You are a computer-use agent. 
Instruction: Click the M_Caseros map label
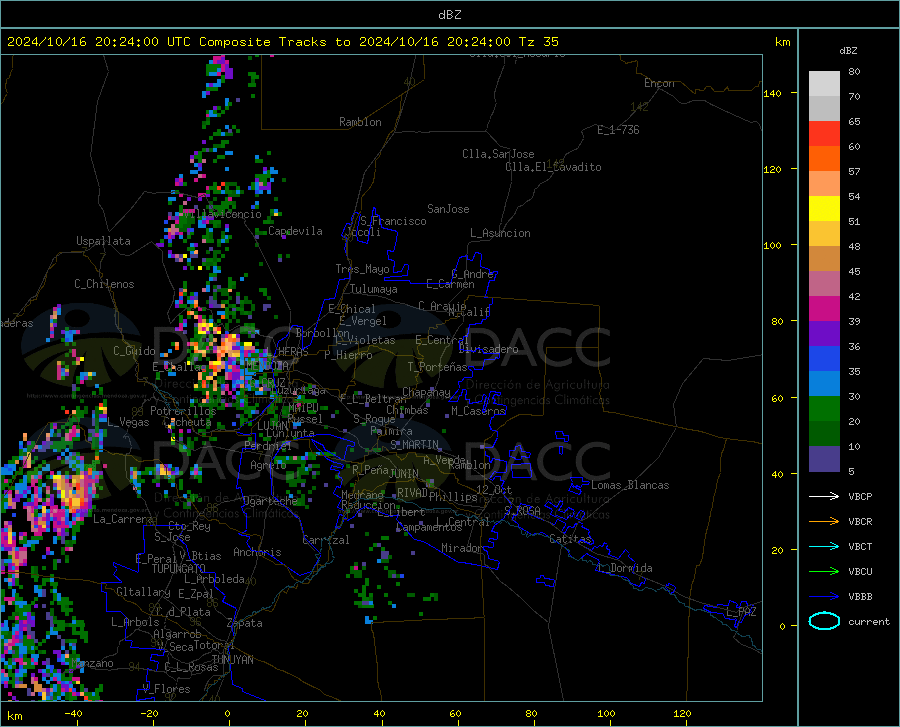click(x=478, y=411)
